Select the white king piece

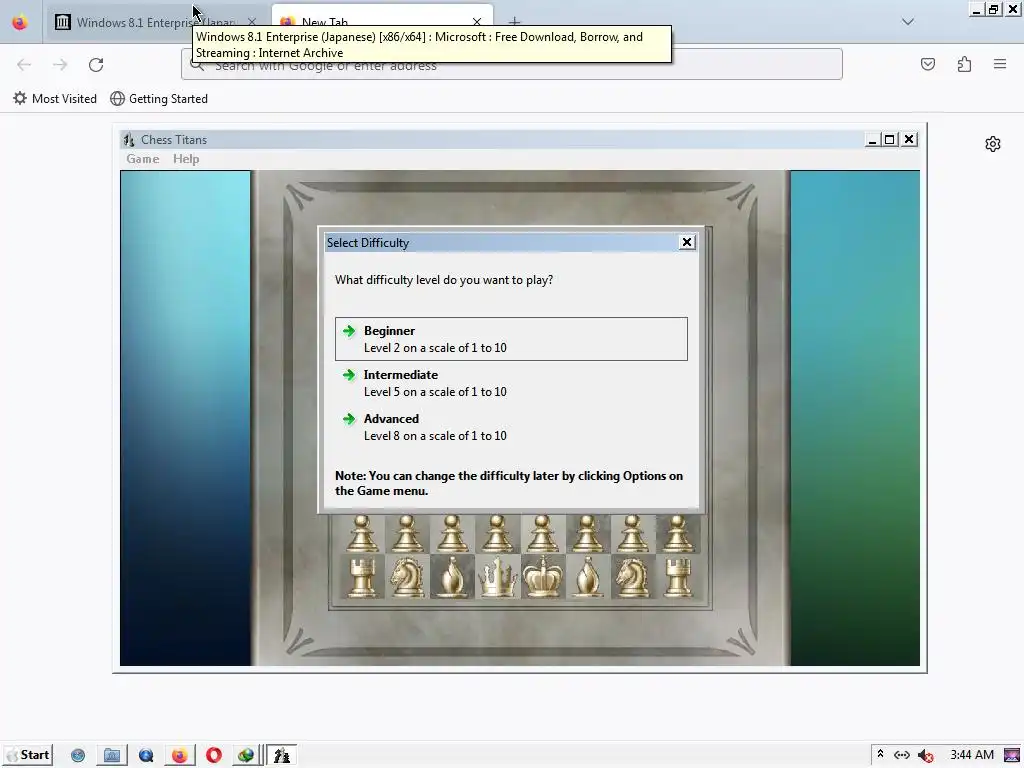pyautogui.click(x=543, y=577)
